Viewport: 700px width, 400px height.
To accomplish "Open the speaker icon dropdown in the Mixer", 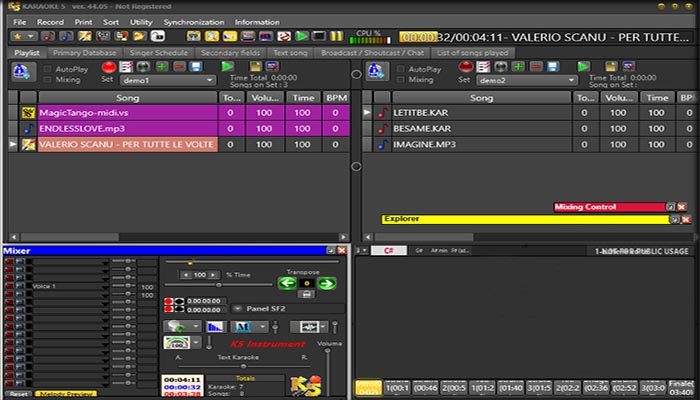I will click(196, 327).
